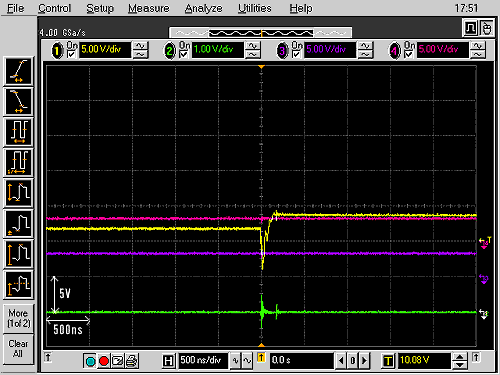Lower trigger level with the down stepper
The height and width of the screenshot is (375, 500).
point(460,365)
